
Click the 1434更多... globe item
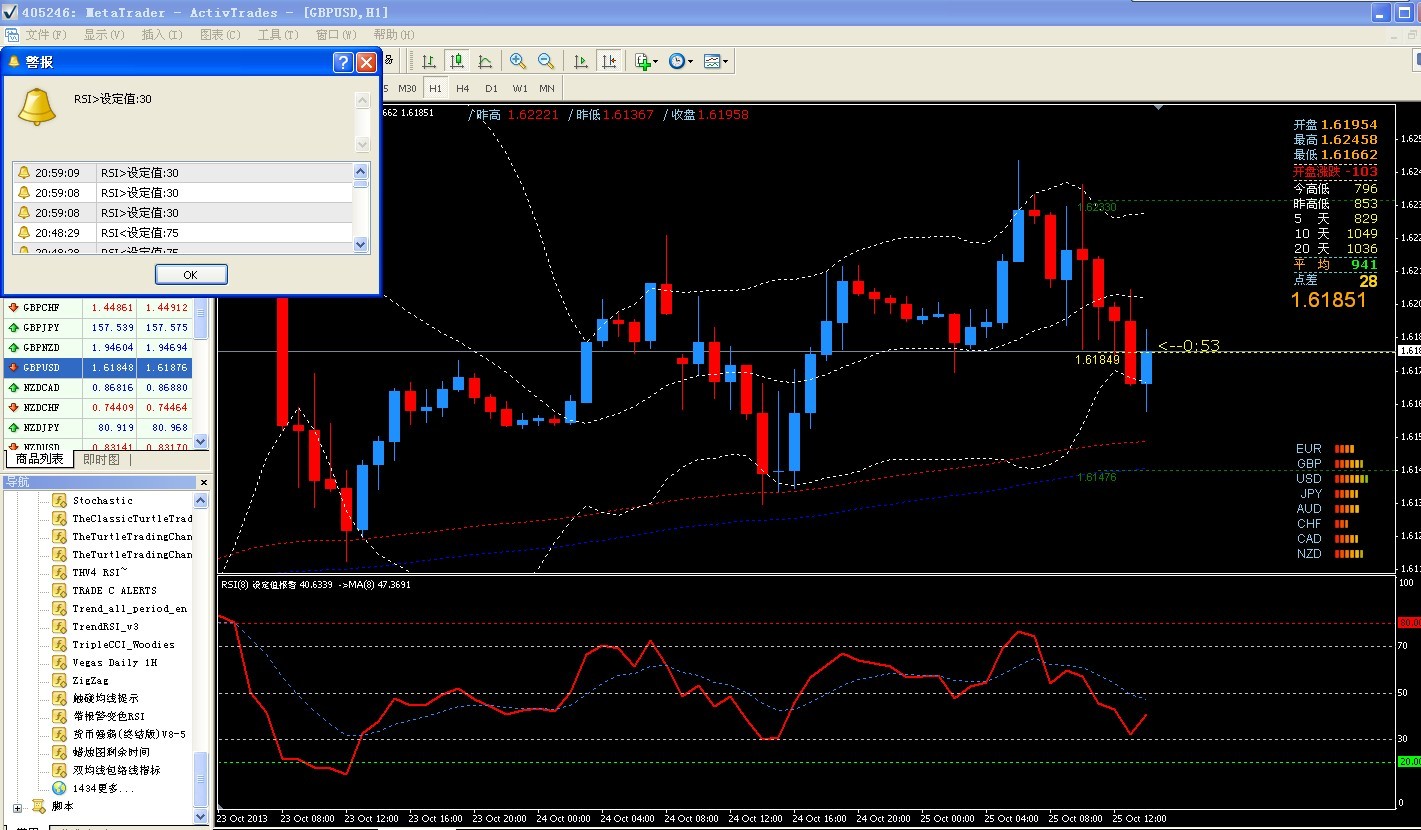point(93,788)
